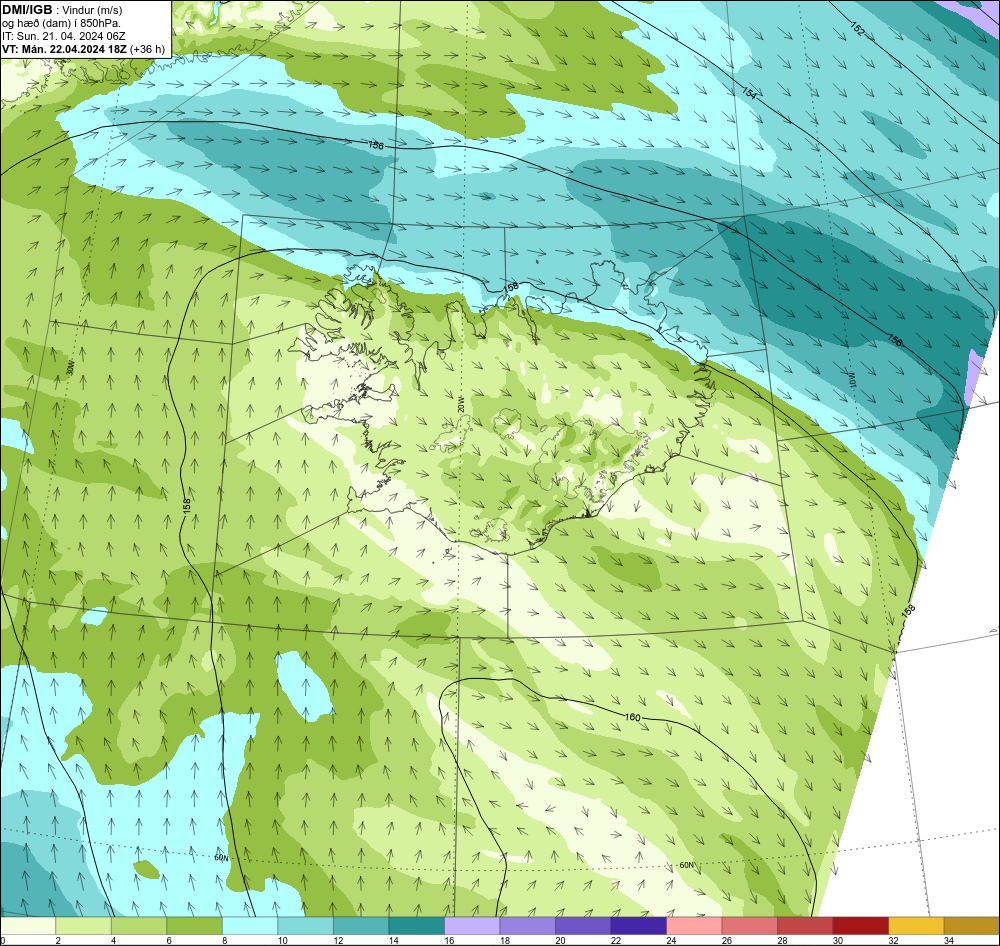Click the salmon 26–28 m/s legend swatch
This screenshot has height=946, width=1000.
(749, 926)
